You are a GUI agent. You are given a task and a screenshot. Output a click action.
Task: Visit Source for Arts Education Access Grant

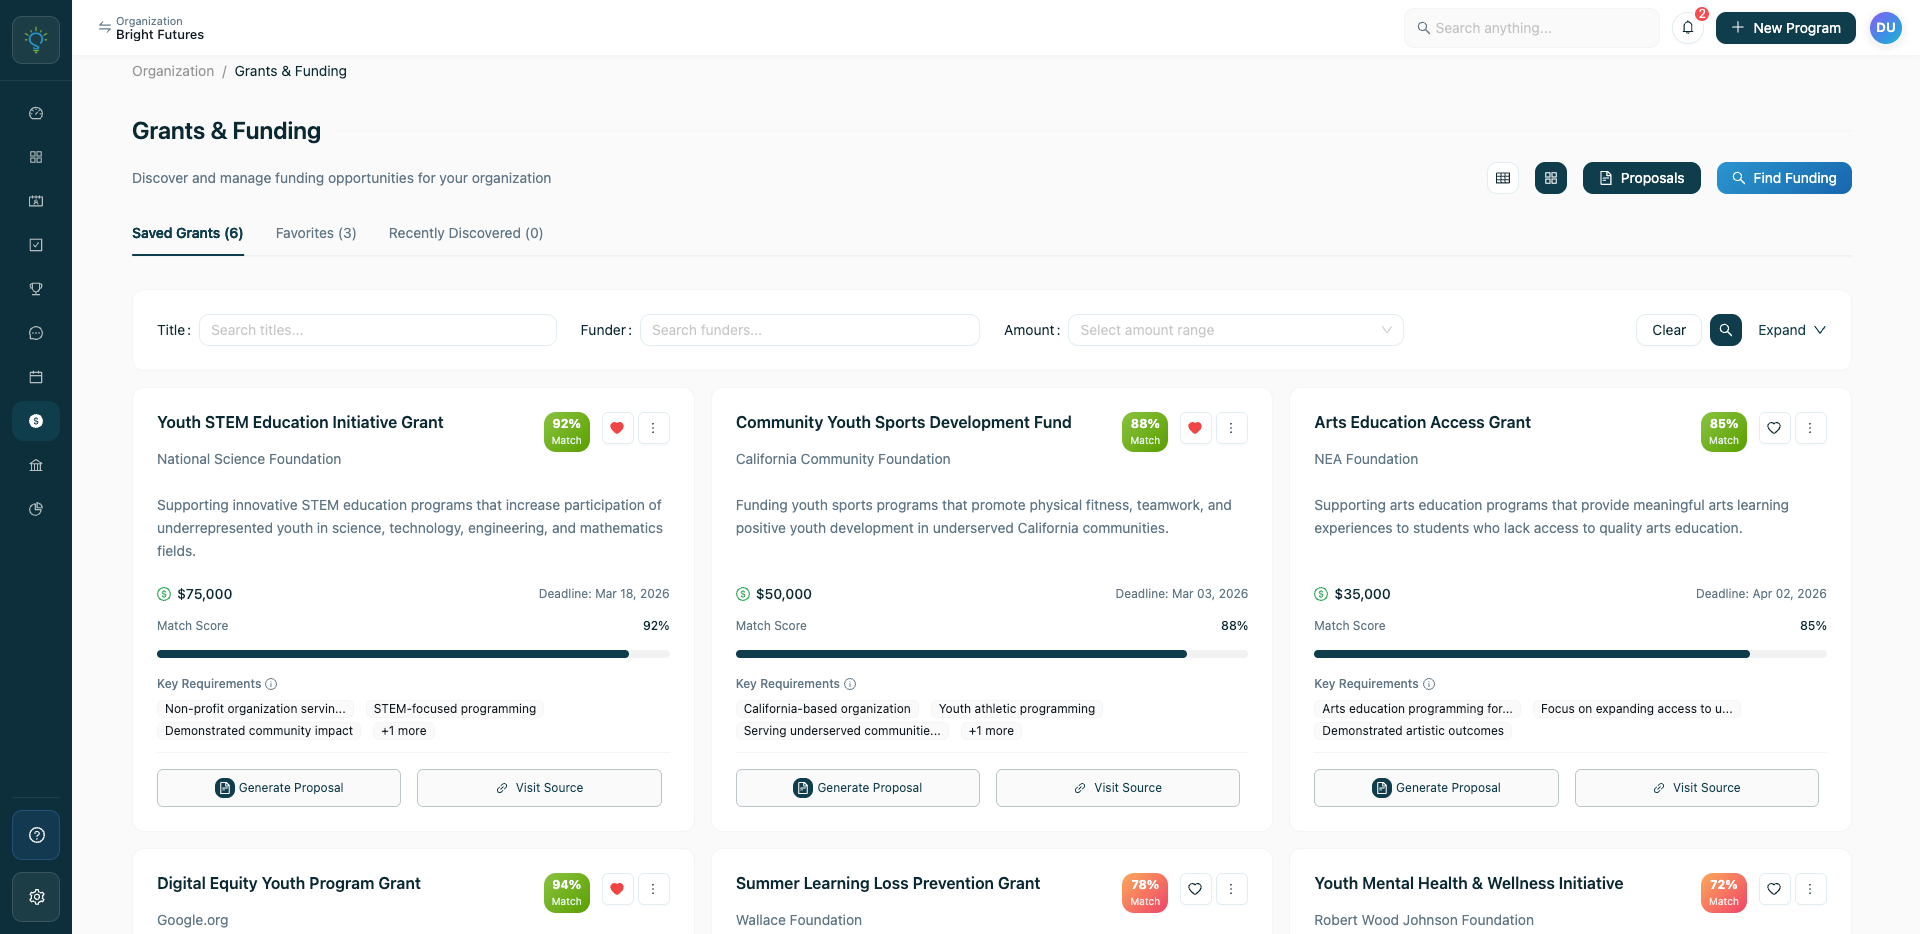pyautogui.click(x=1697, y=788)
